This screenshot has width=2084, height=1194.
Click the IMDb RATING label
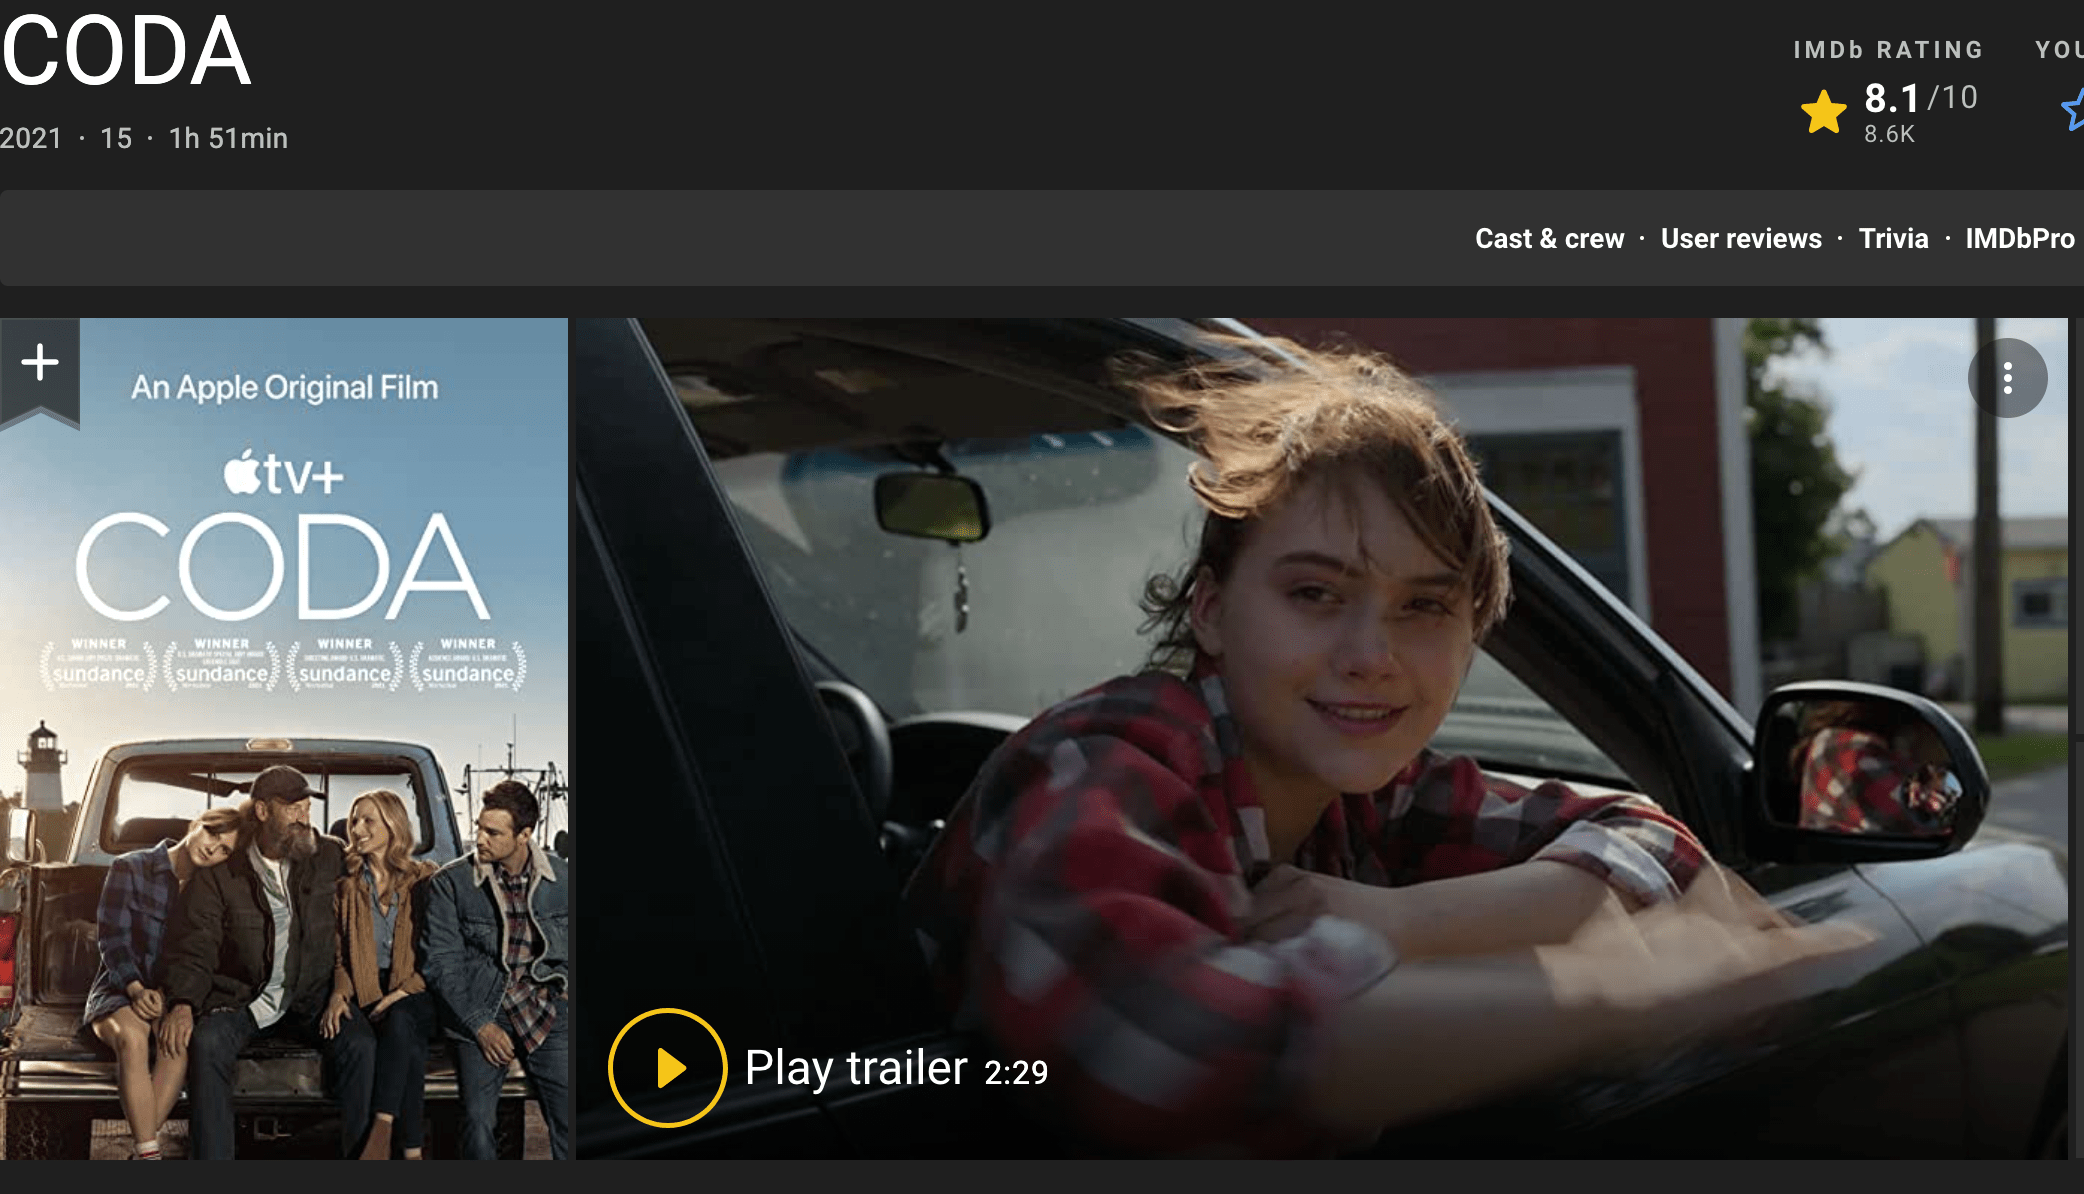(x=1888, y=50)
